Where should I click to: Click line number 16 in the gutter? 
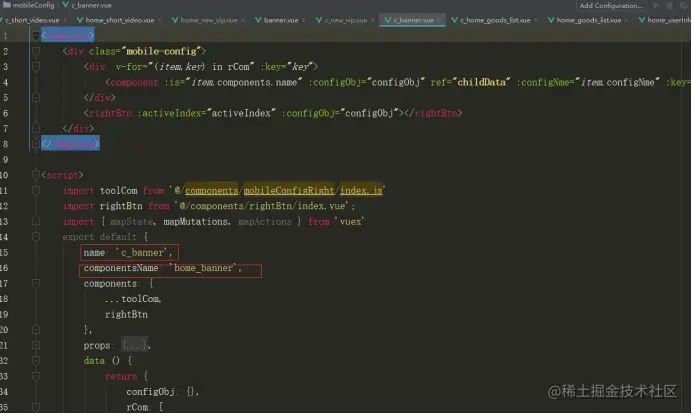coord(4,268)
